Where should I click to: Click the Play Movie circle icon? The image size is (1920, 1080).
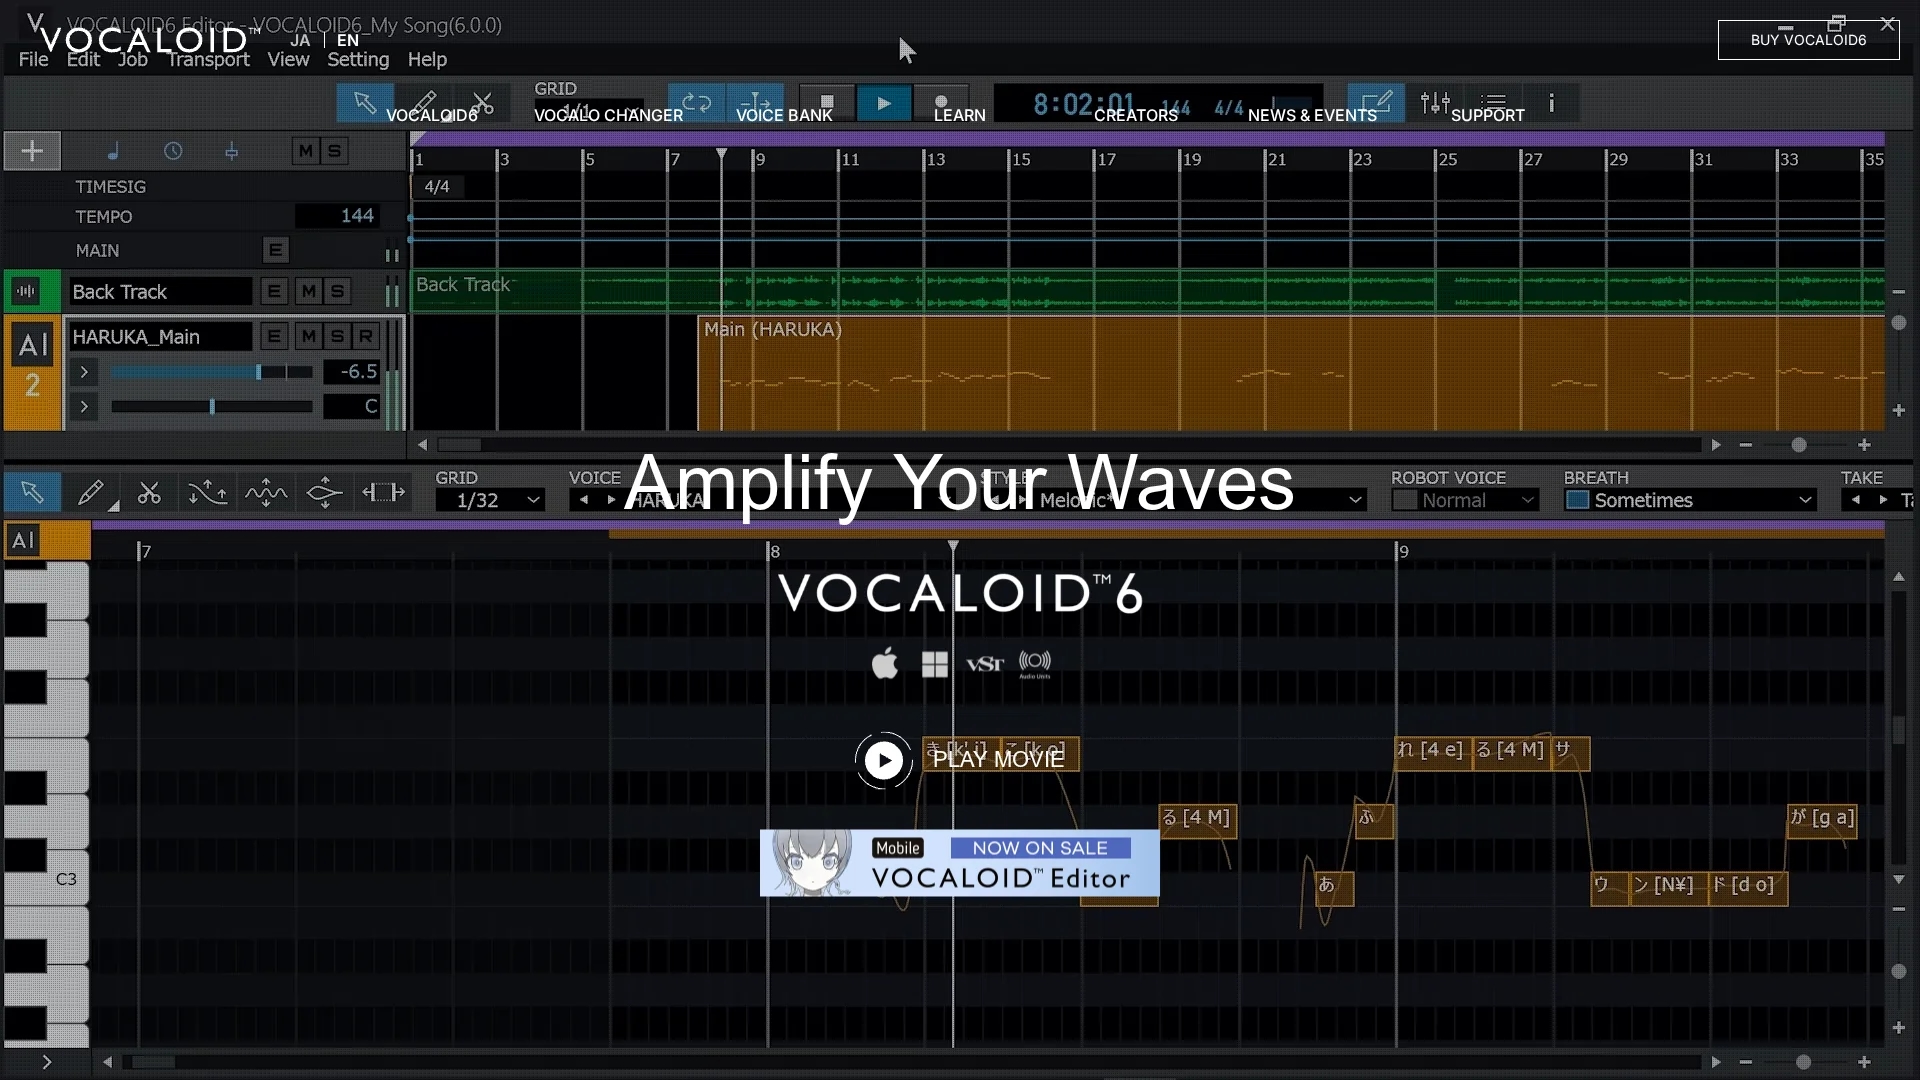[x=883, y=761]
